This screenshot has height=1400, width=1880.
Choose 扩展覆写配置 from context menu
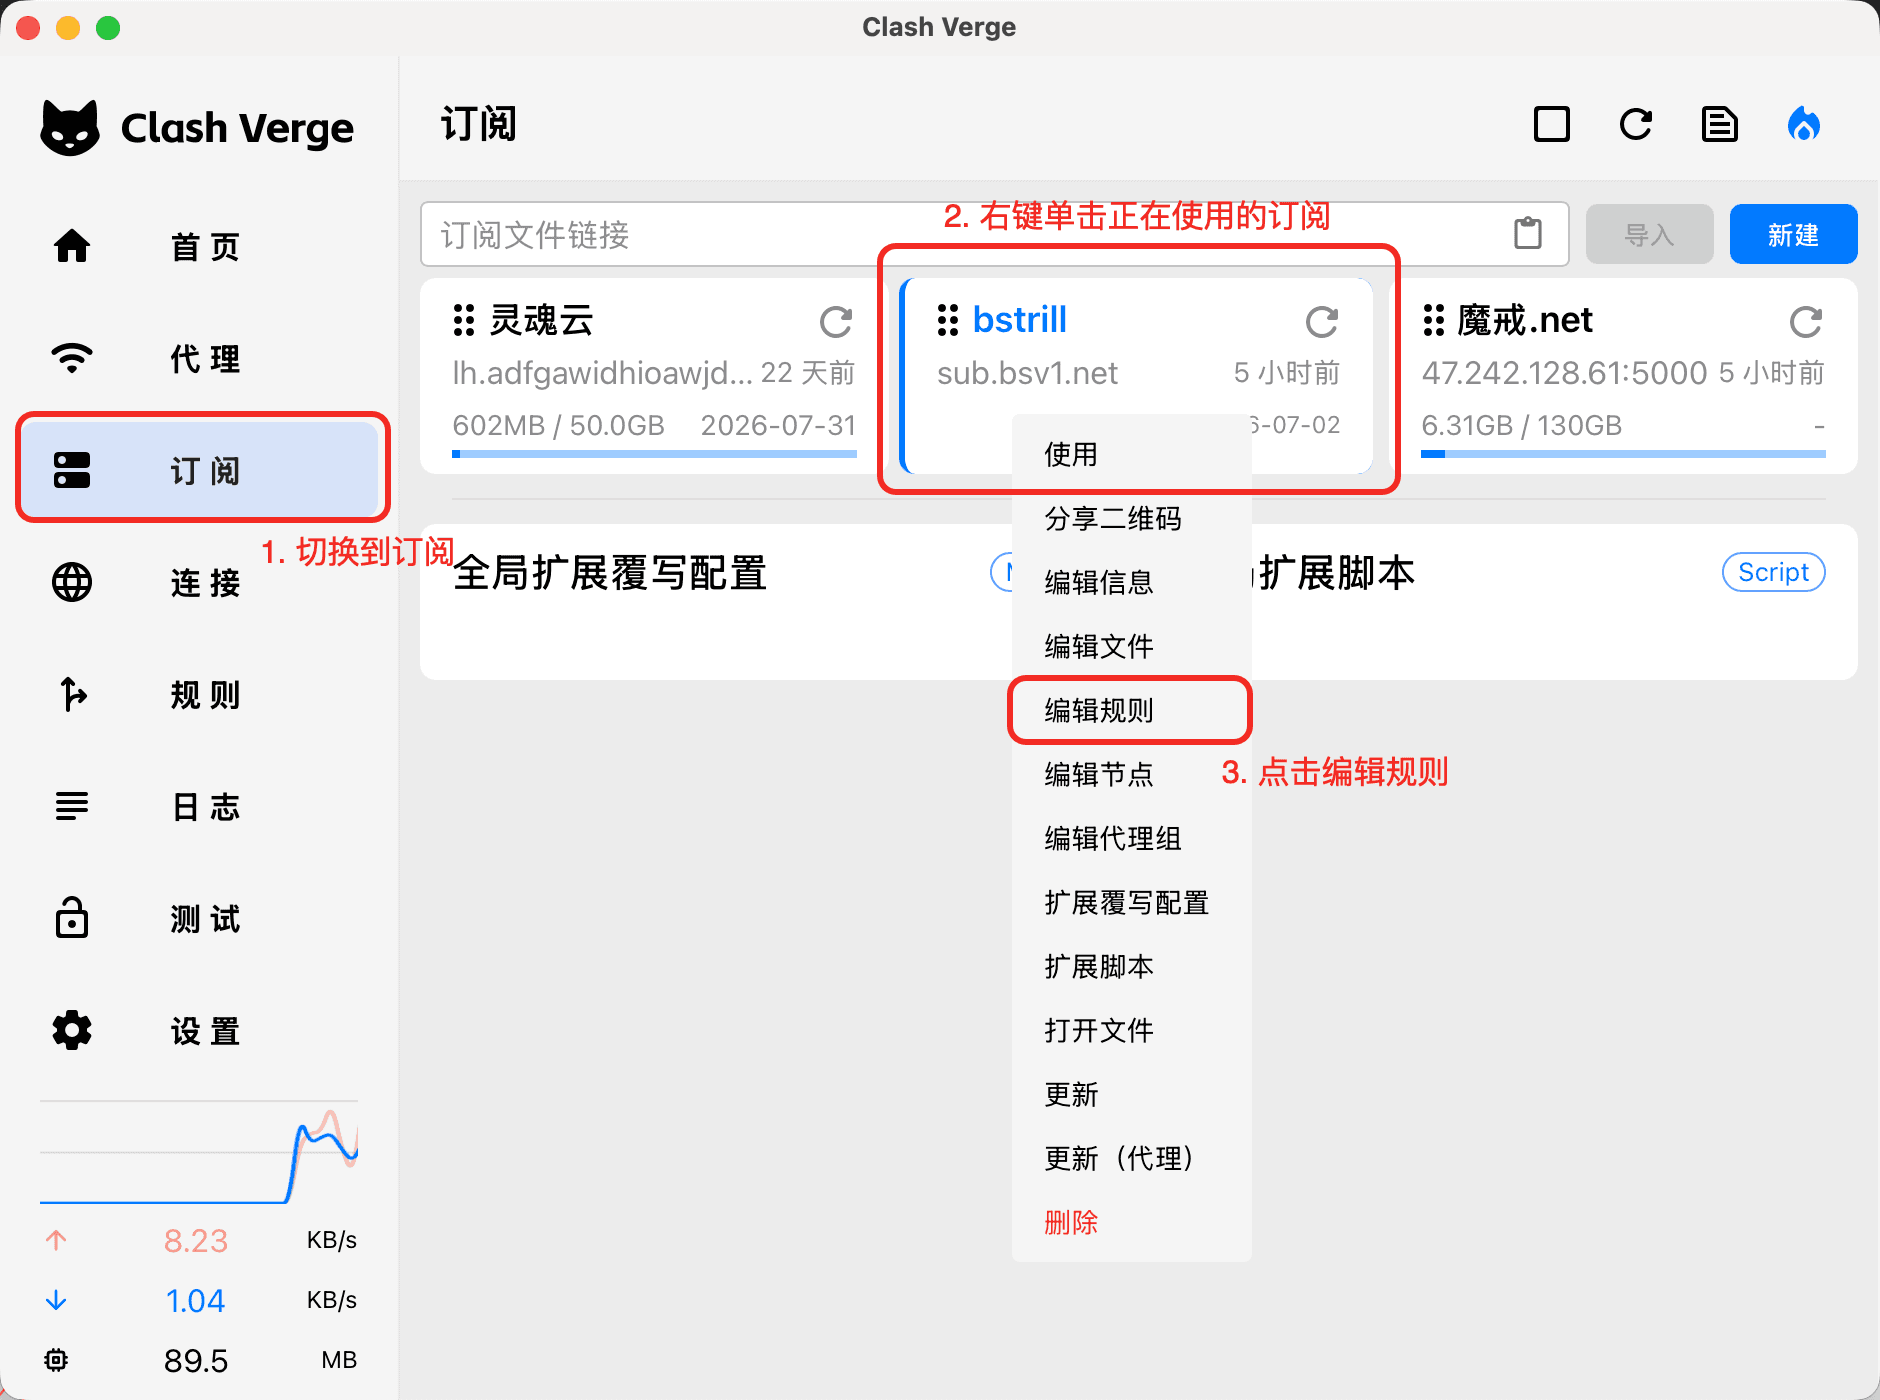coord(1132,902)
